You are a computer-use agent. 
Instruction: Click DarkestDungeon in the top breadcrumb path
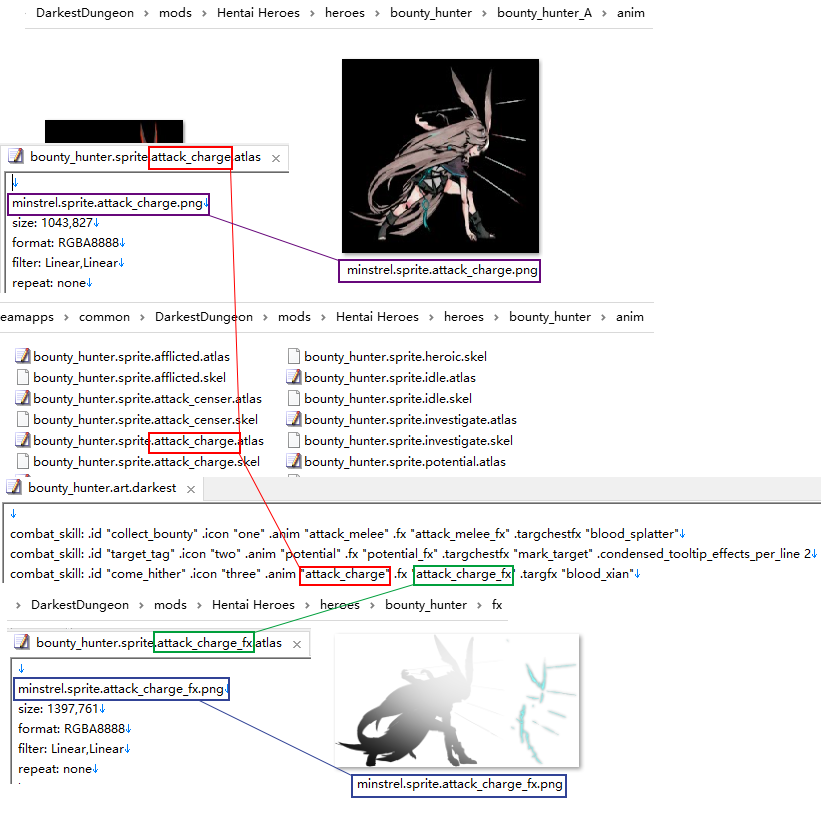pyautogui.click(x=85, y=13)
